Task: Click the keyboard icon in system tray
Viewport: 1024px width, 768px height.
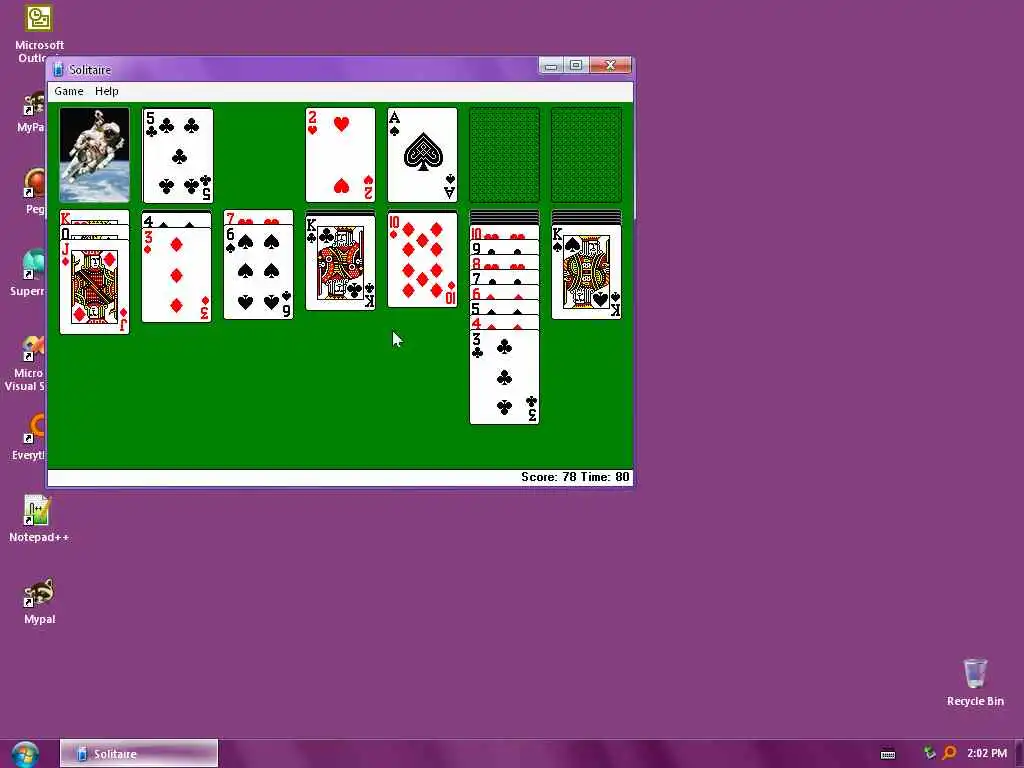Action: (x=888, y=754)
